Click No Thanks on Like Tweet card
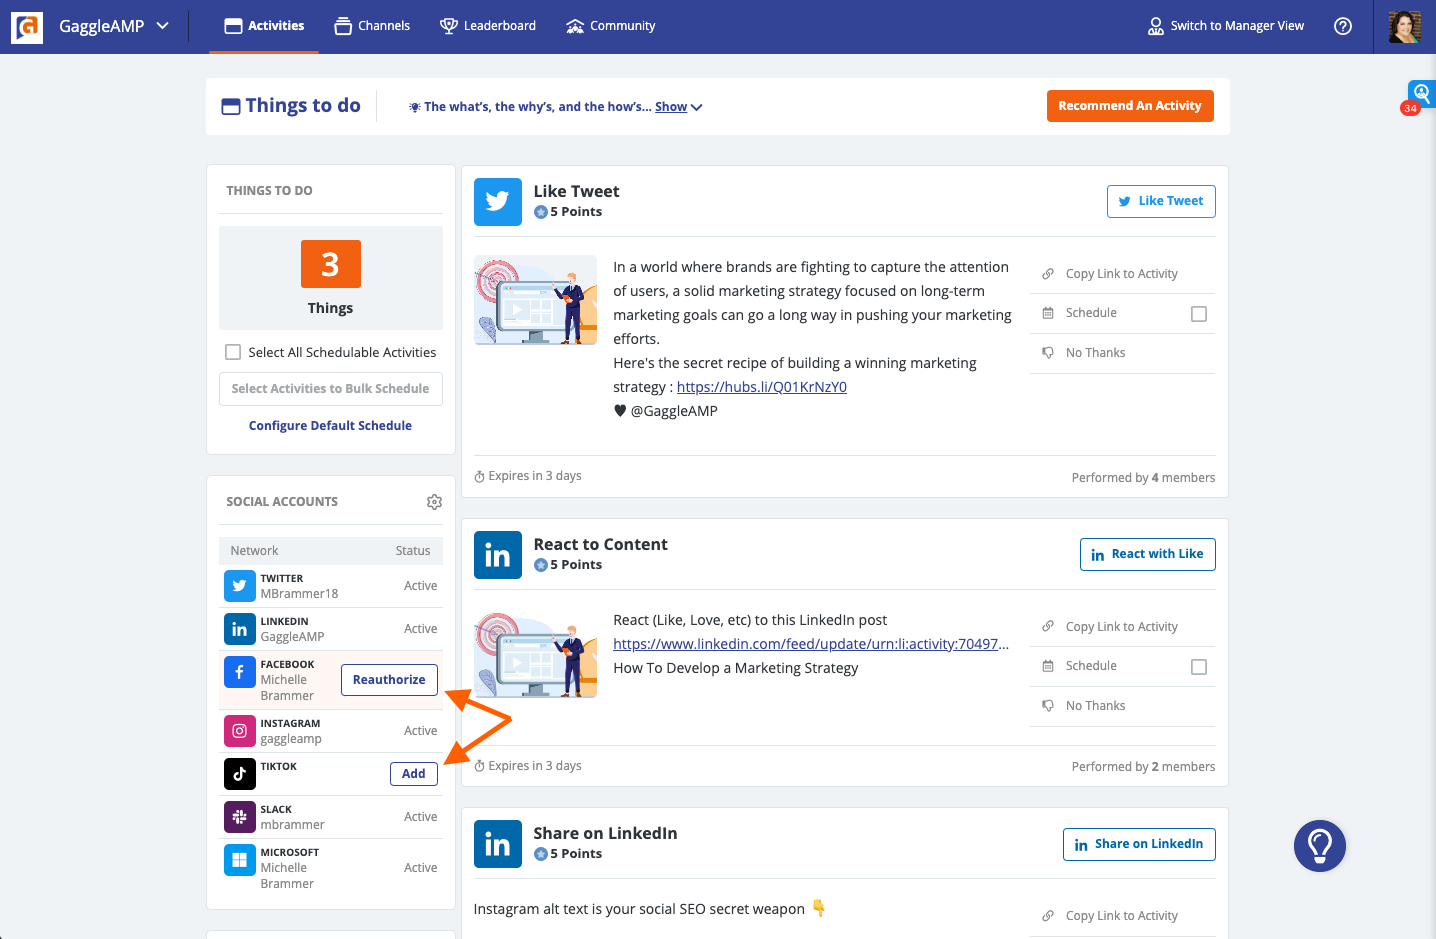 click(1095, 353)
